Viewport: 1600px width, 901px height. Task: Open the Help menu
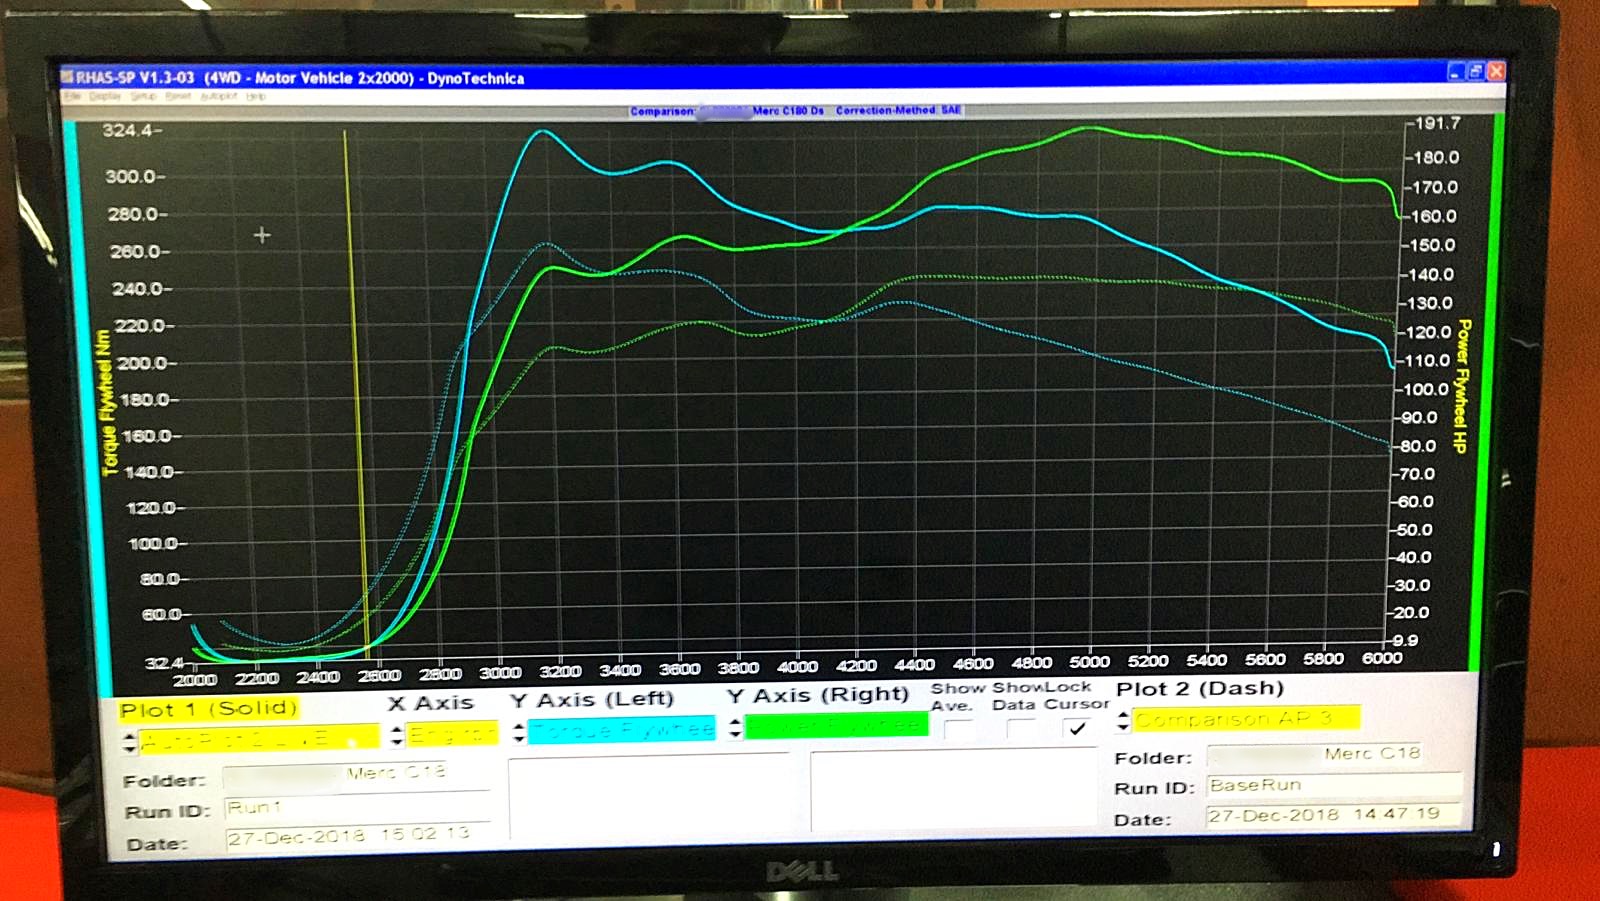(x=256, y=96)
